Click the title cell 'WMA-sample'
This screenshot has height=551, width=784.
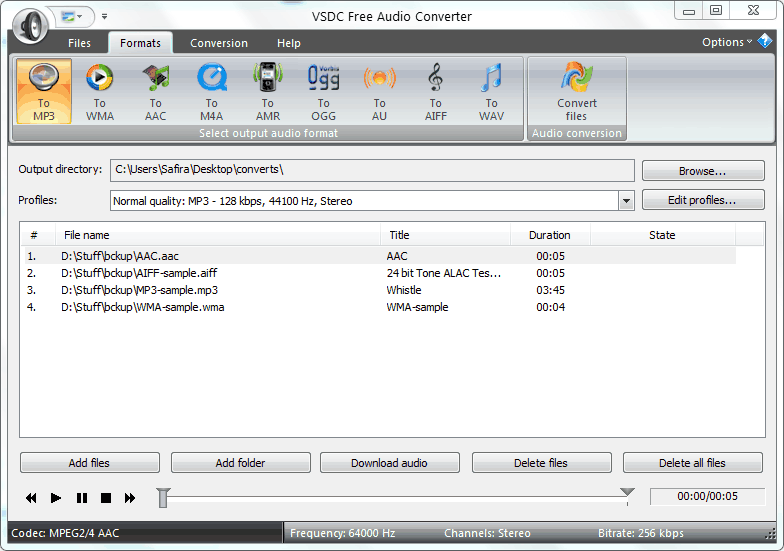point(418,307)
